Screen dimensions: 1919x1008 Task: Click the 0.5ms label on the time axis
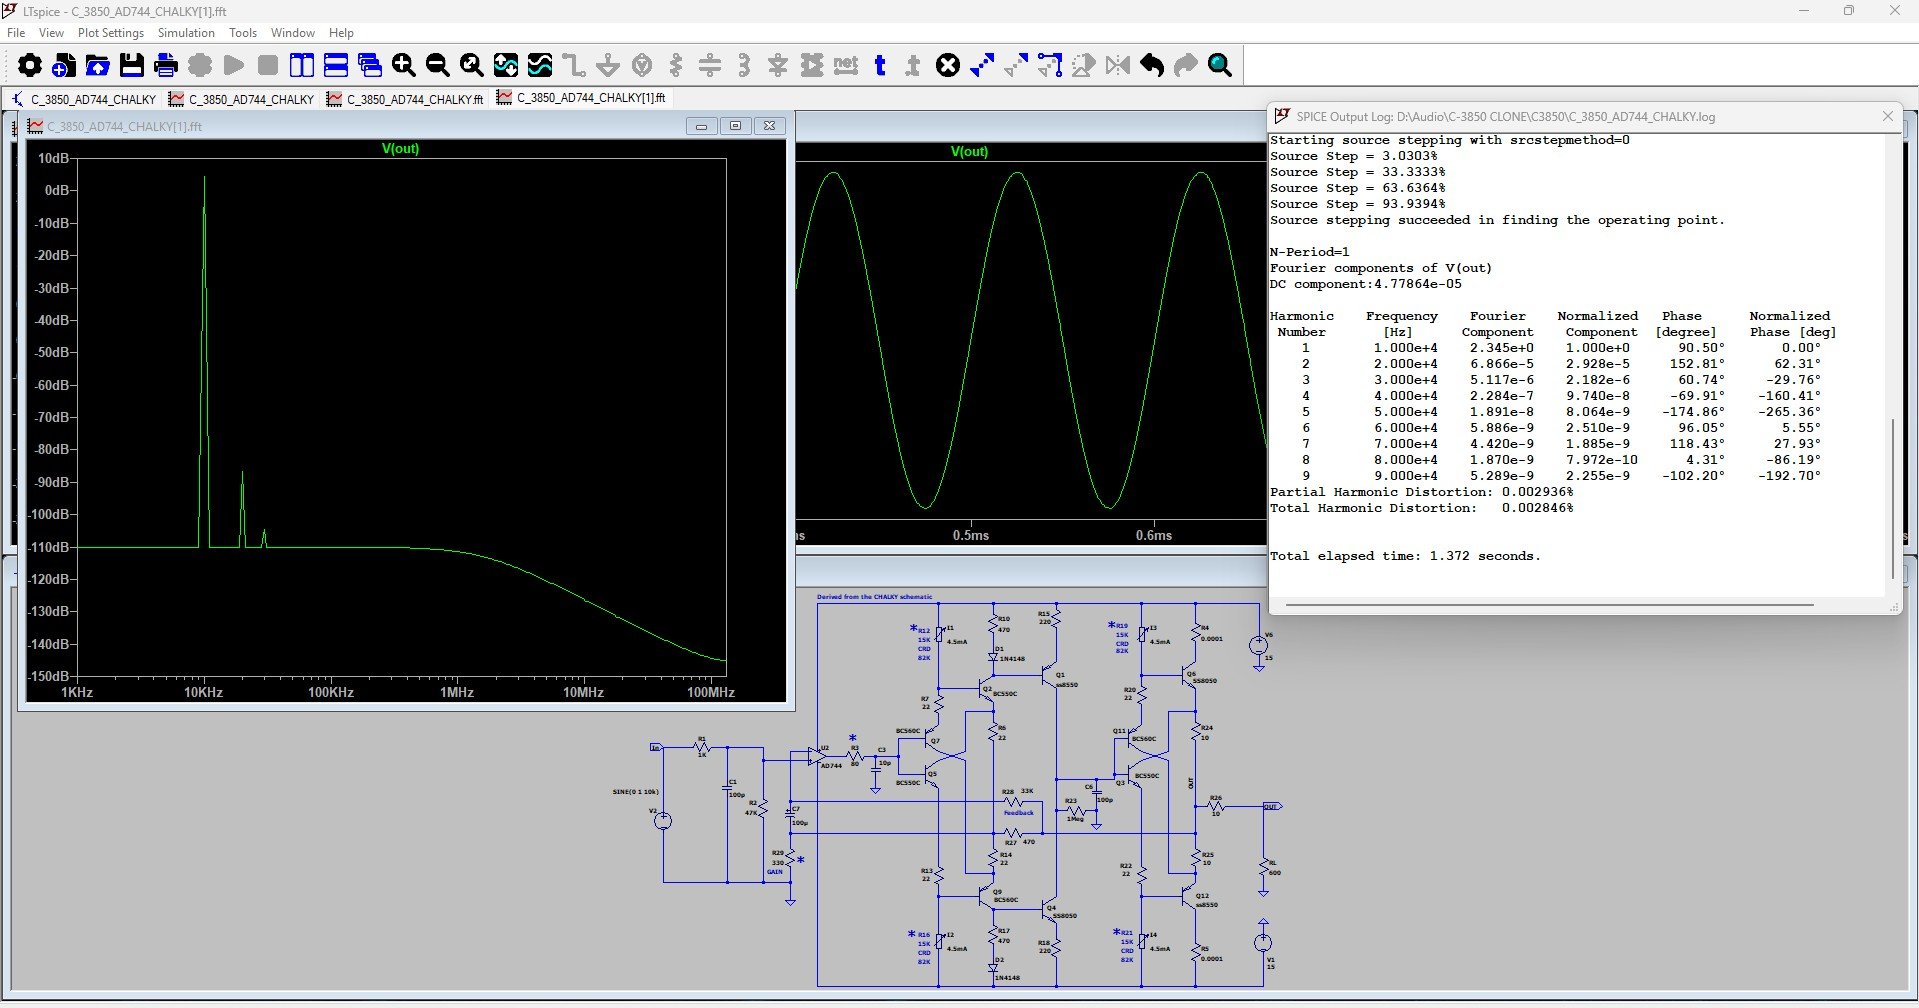click(x=970, y=535)
